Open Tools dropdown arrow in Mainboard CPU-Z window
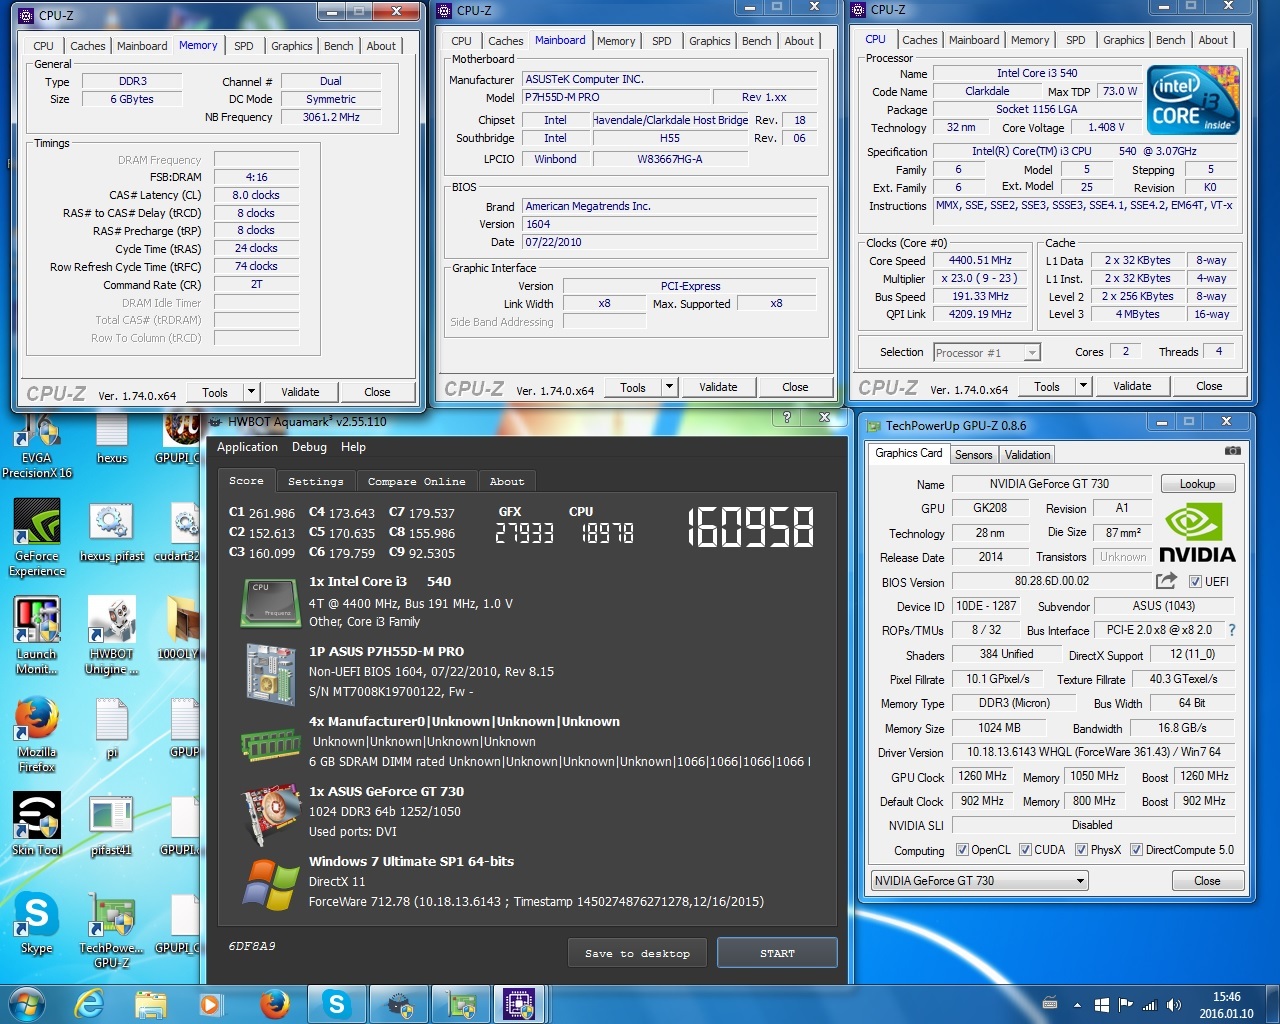The height and width of the screenshot is (1024, 1280). click(x=669, y=387)
